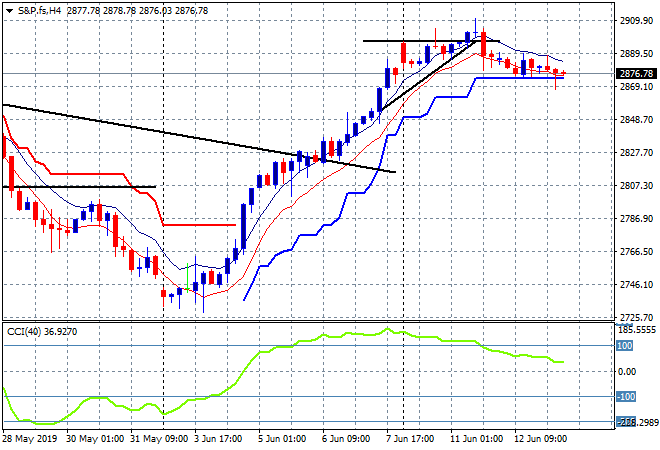Click the dropdown triangle beside S&P.fs,H4
Screen dimensions: 660x450
(x=9, y=11)
